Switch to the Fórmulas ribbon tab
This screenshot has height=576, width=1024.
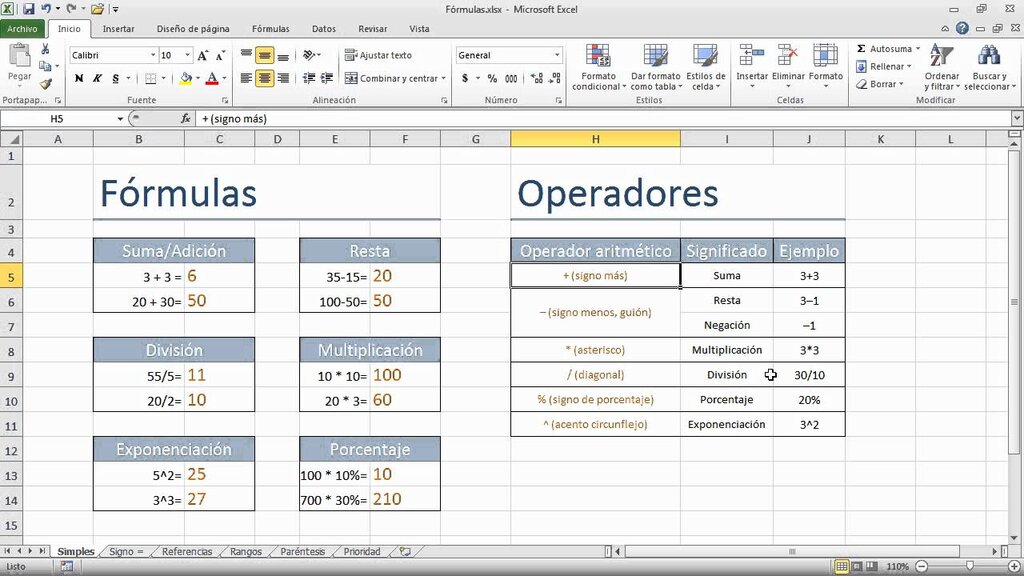pyautogui.click(x=270, y=29)
